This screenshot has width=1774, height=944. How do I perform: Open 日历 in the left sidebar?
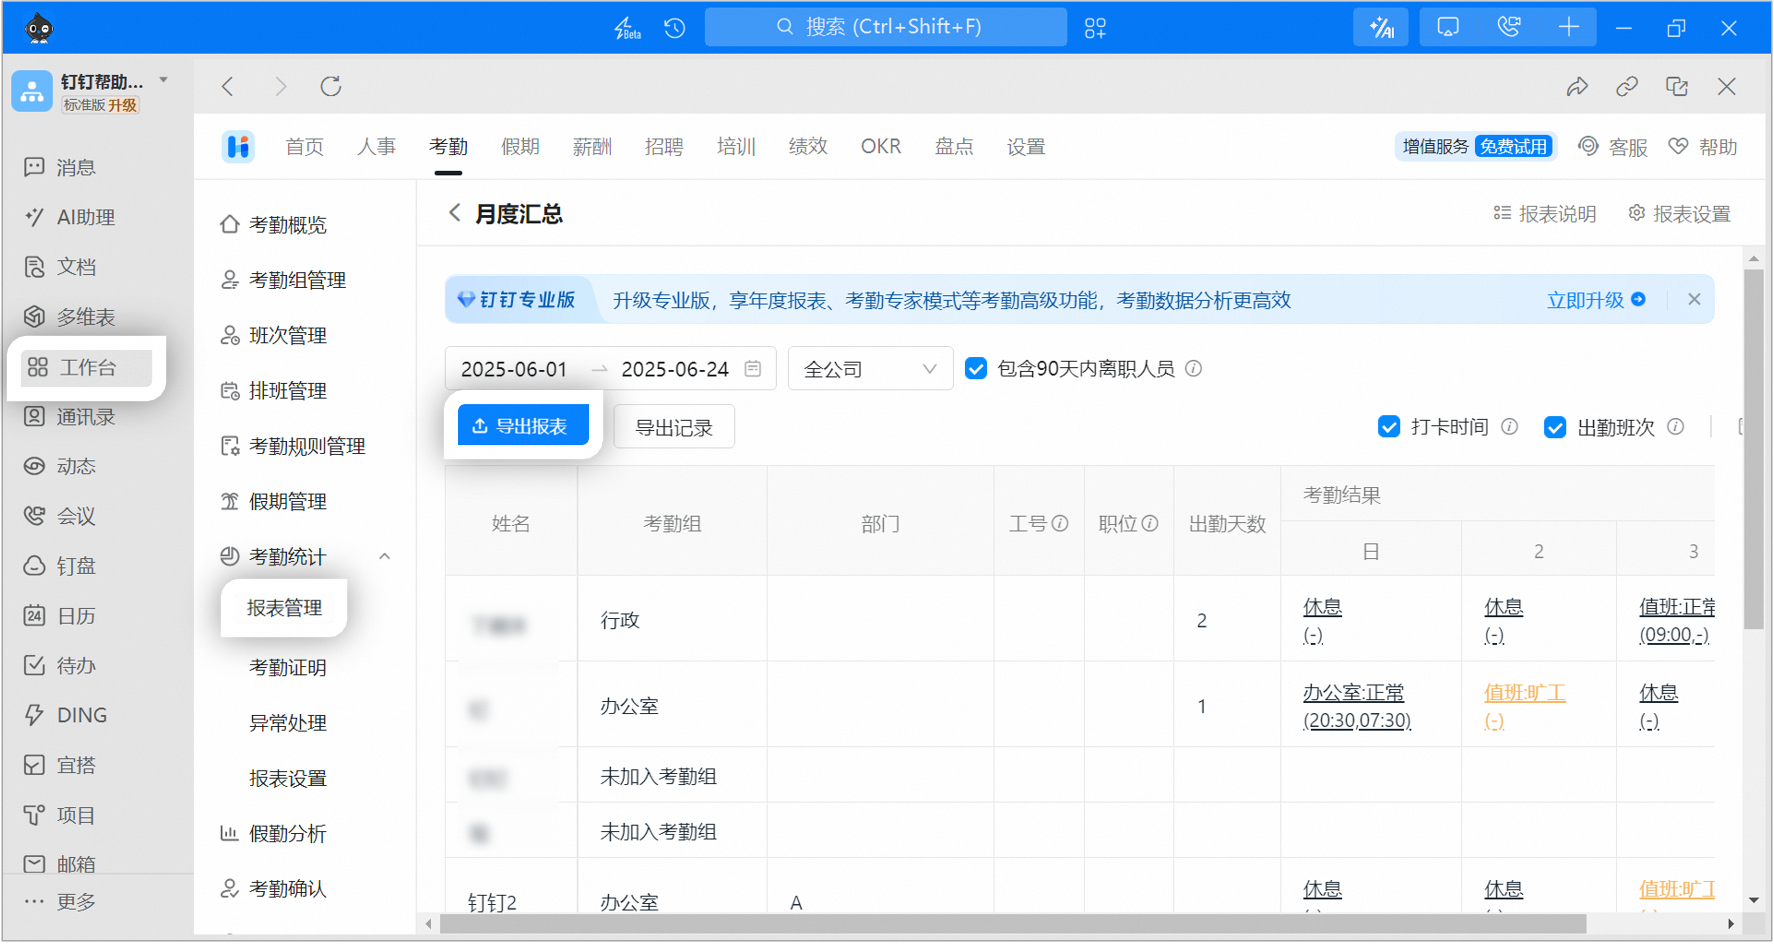[60, 616]
